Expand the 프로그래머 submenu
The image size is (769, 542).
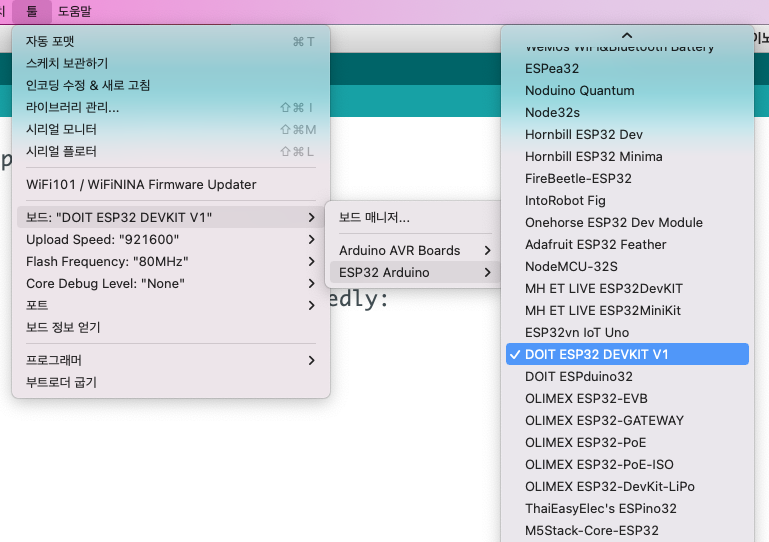coord(171,361)
